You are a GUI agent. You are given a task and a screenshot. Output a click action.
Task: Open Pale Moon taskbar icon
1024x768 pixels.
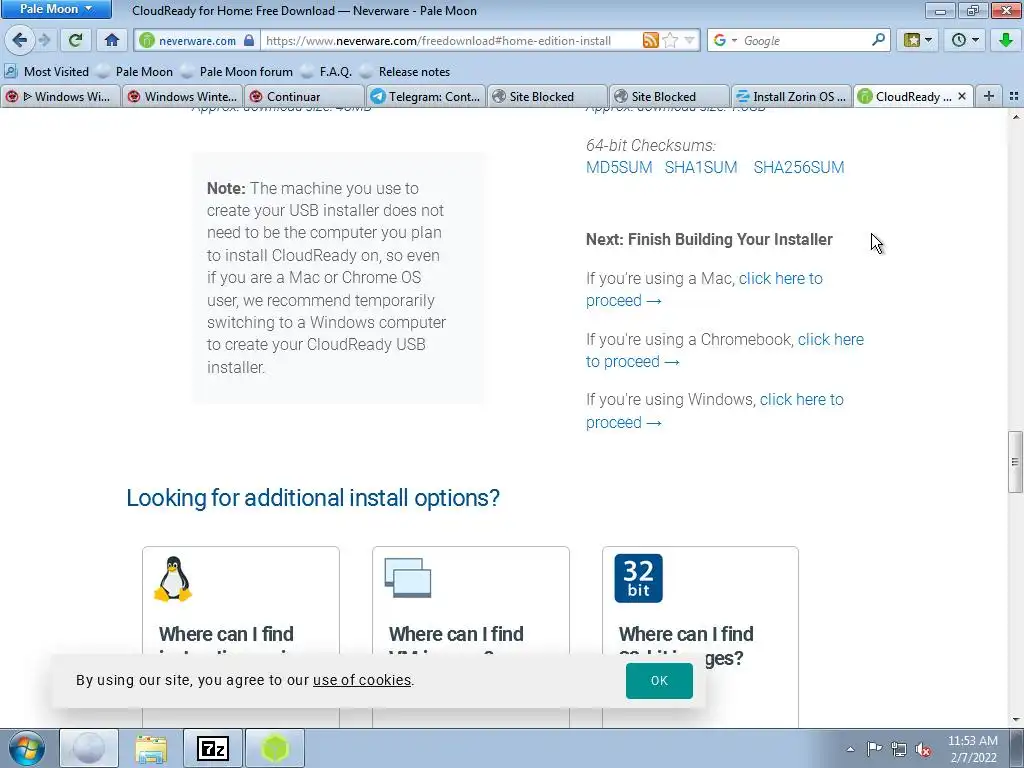[x=89, y=748]
